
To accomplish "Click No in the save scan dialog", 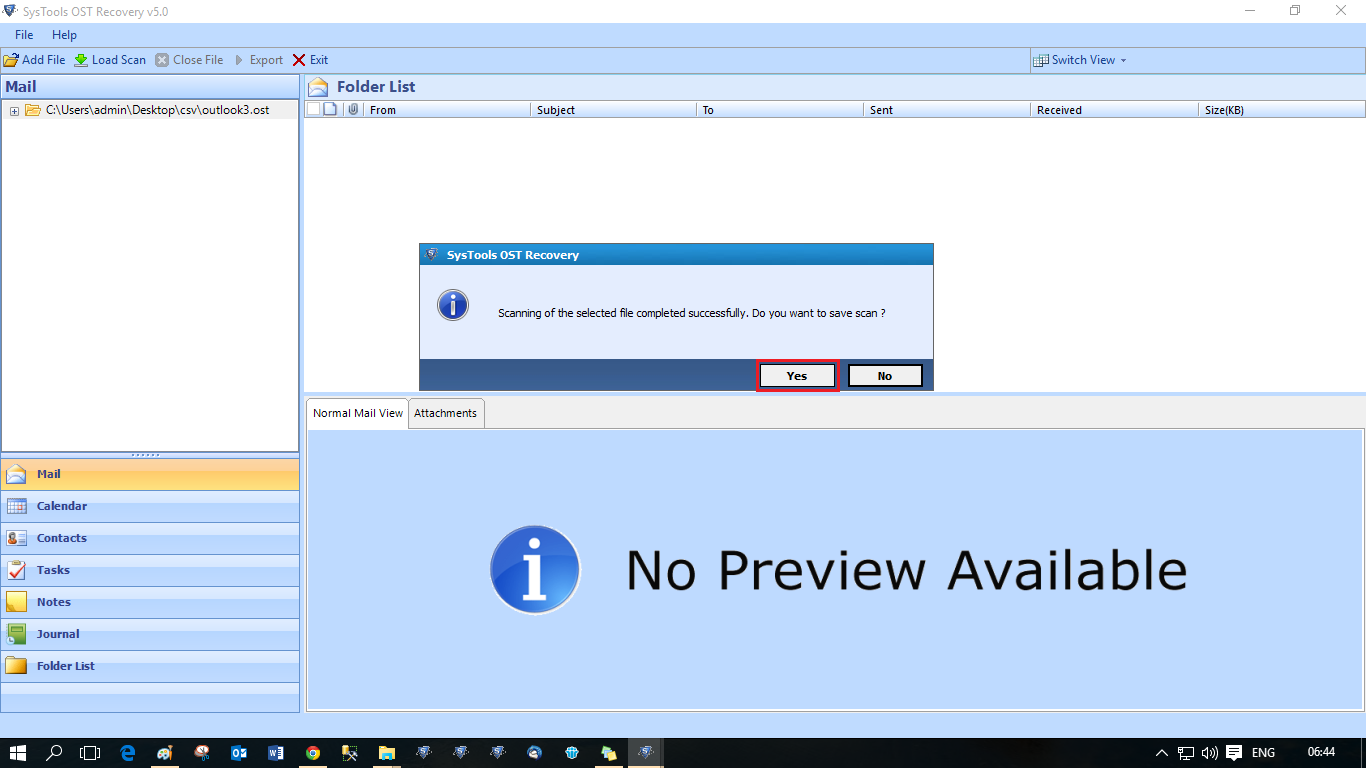I will tap(885, 376).
